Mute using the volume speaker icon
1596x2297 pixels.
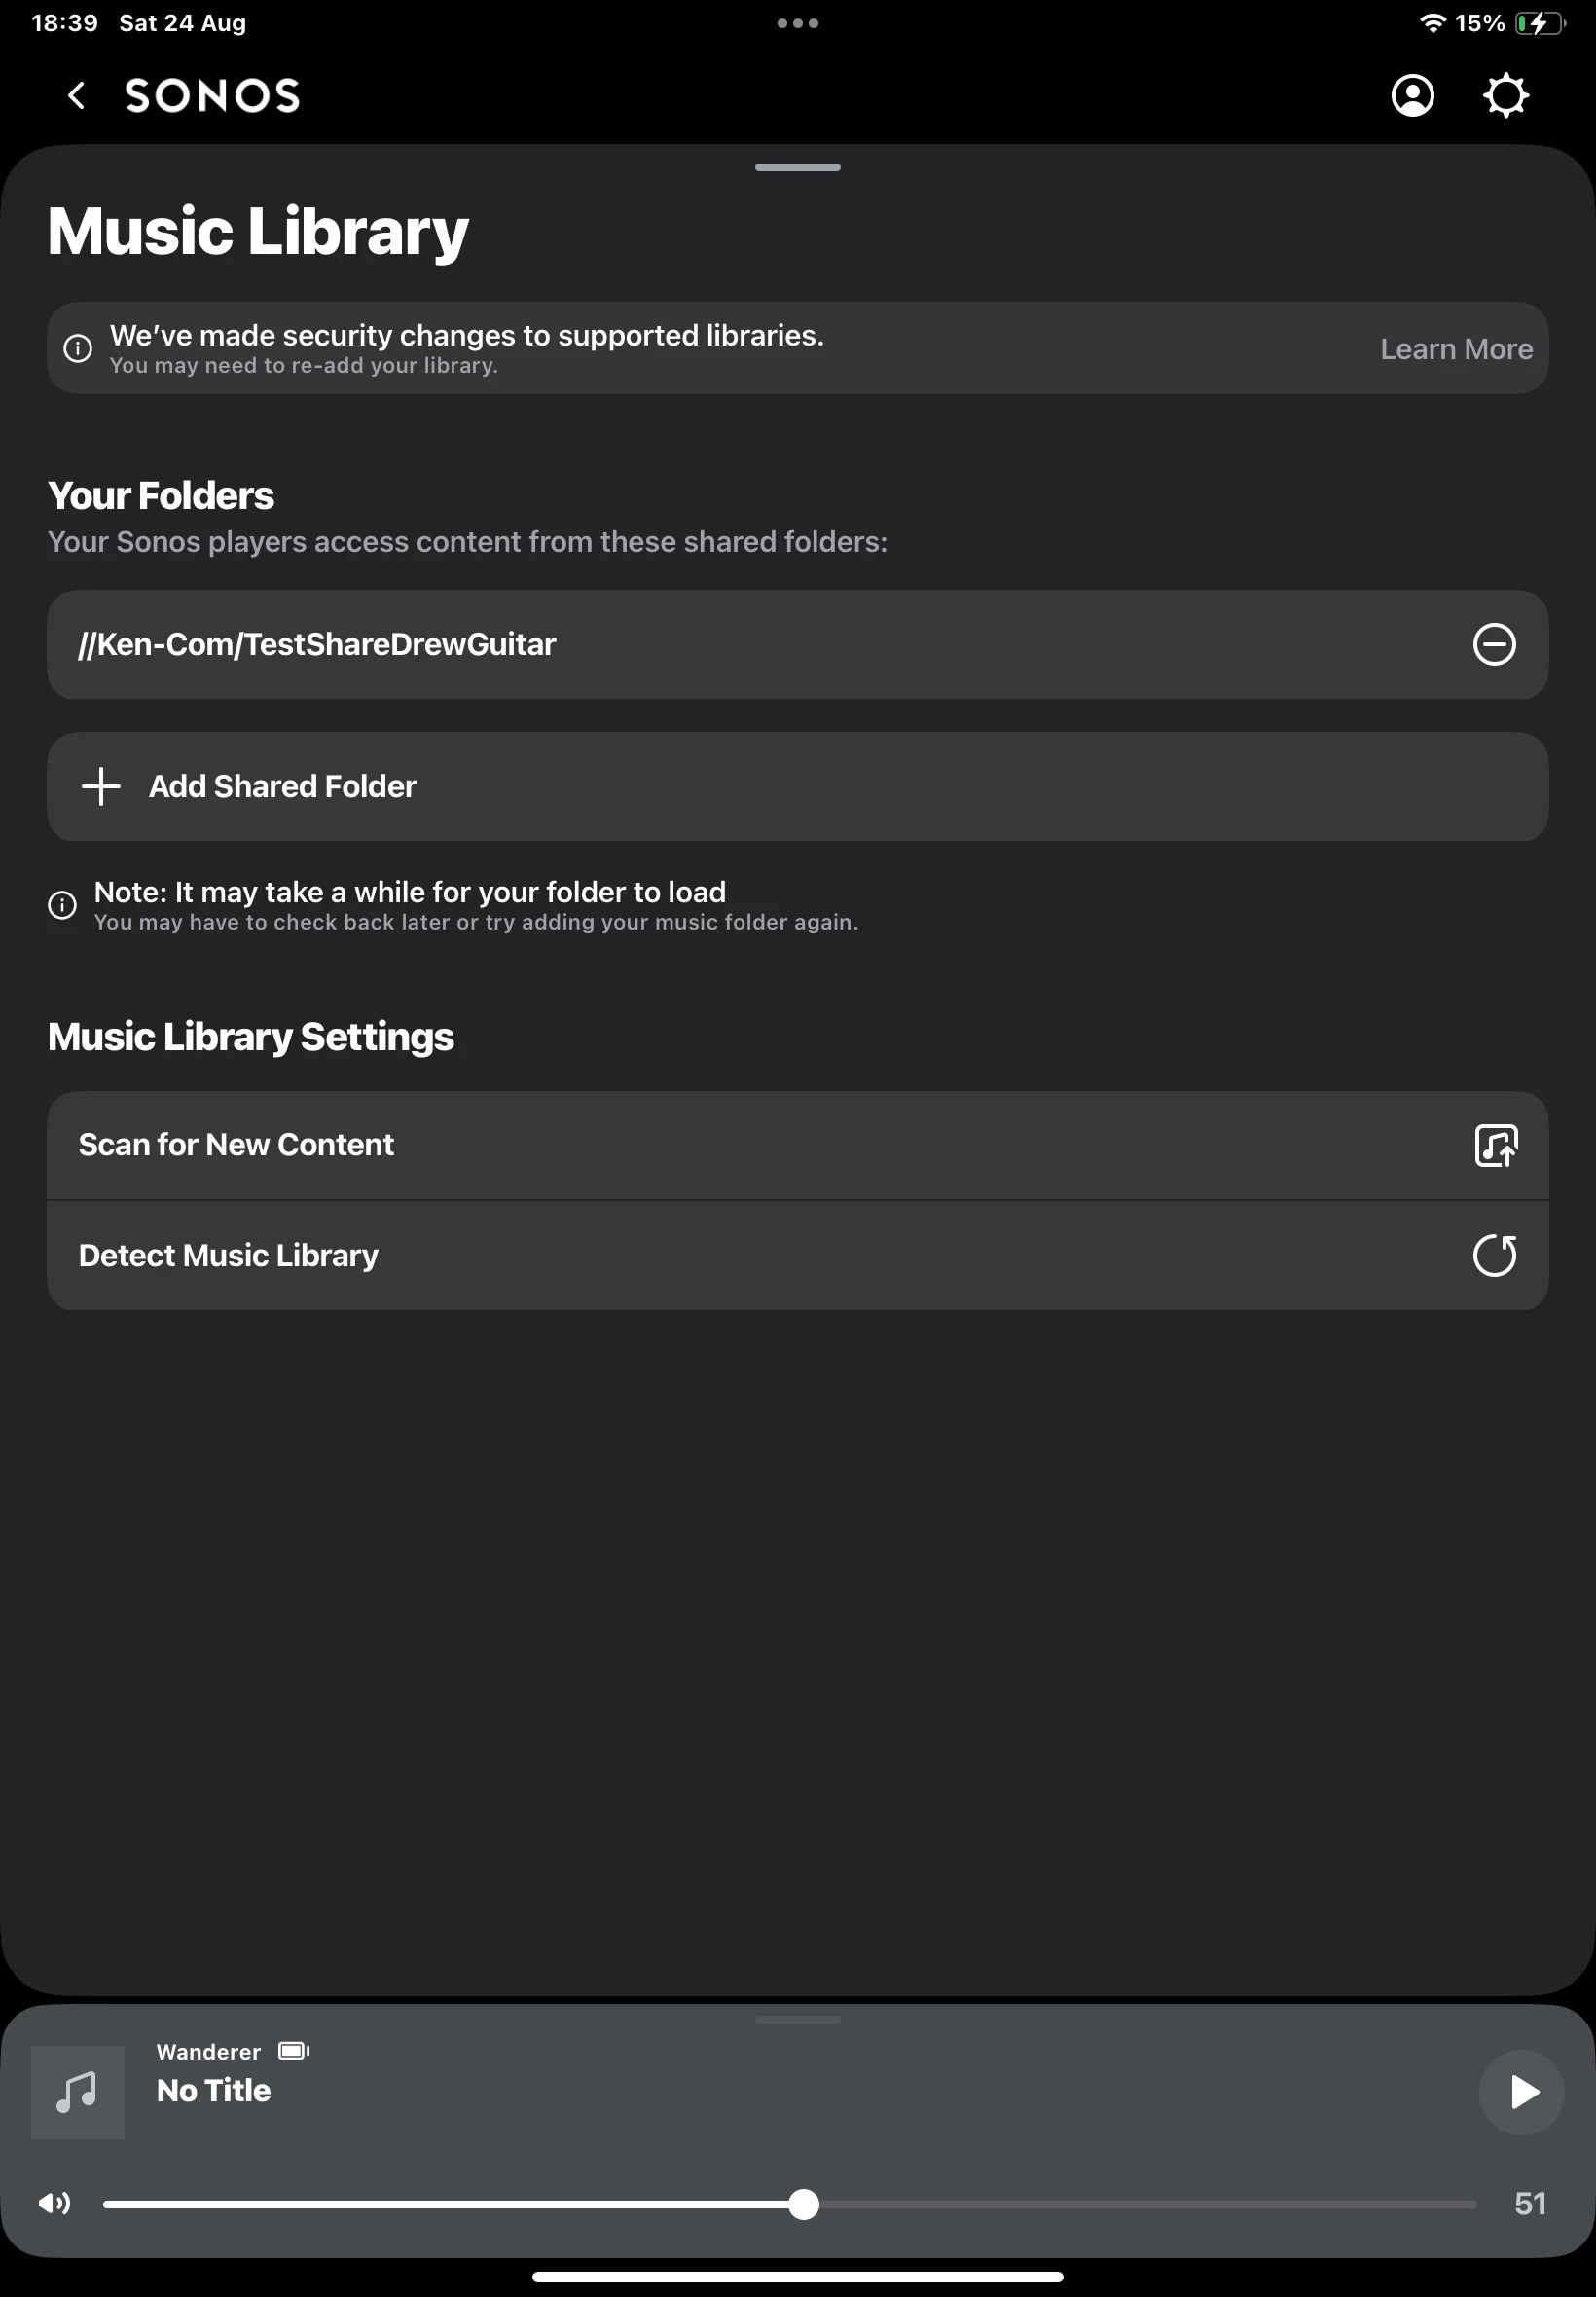(55, 2203)
